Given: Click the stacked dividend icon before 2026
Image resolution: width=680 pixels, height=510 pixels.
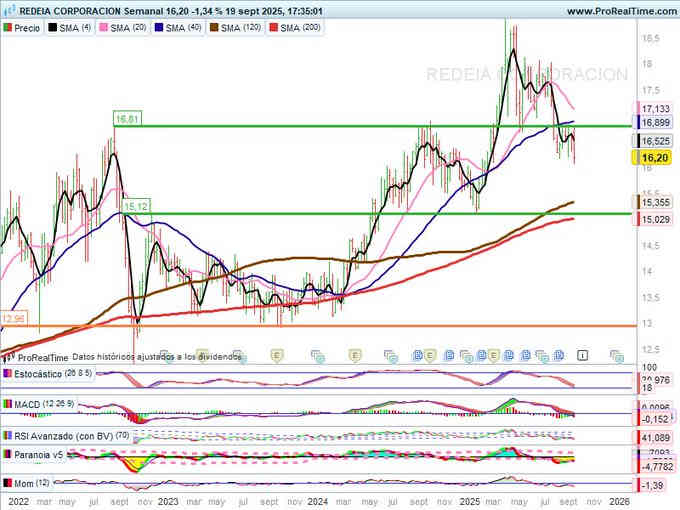Looking at the screenshot, I should pyautogui.click(x=617, y=356).
